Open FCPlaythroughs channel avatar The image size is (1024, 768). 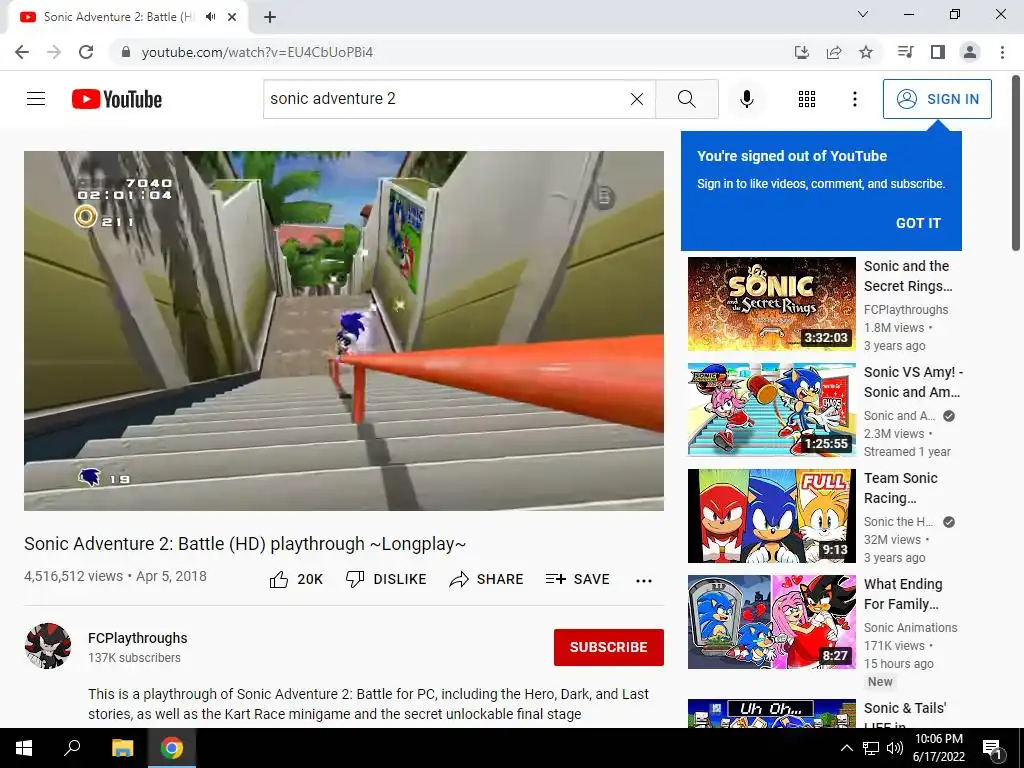tap(48, 646)
